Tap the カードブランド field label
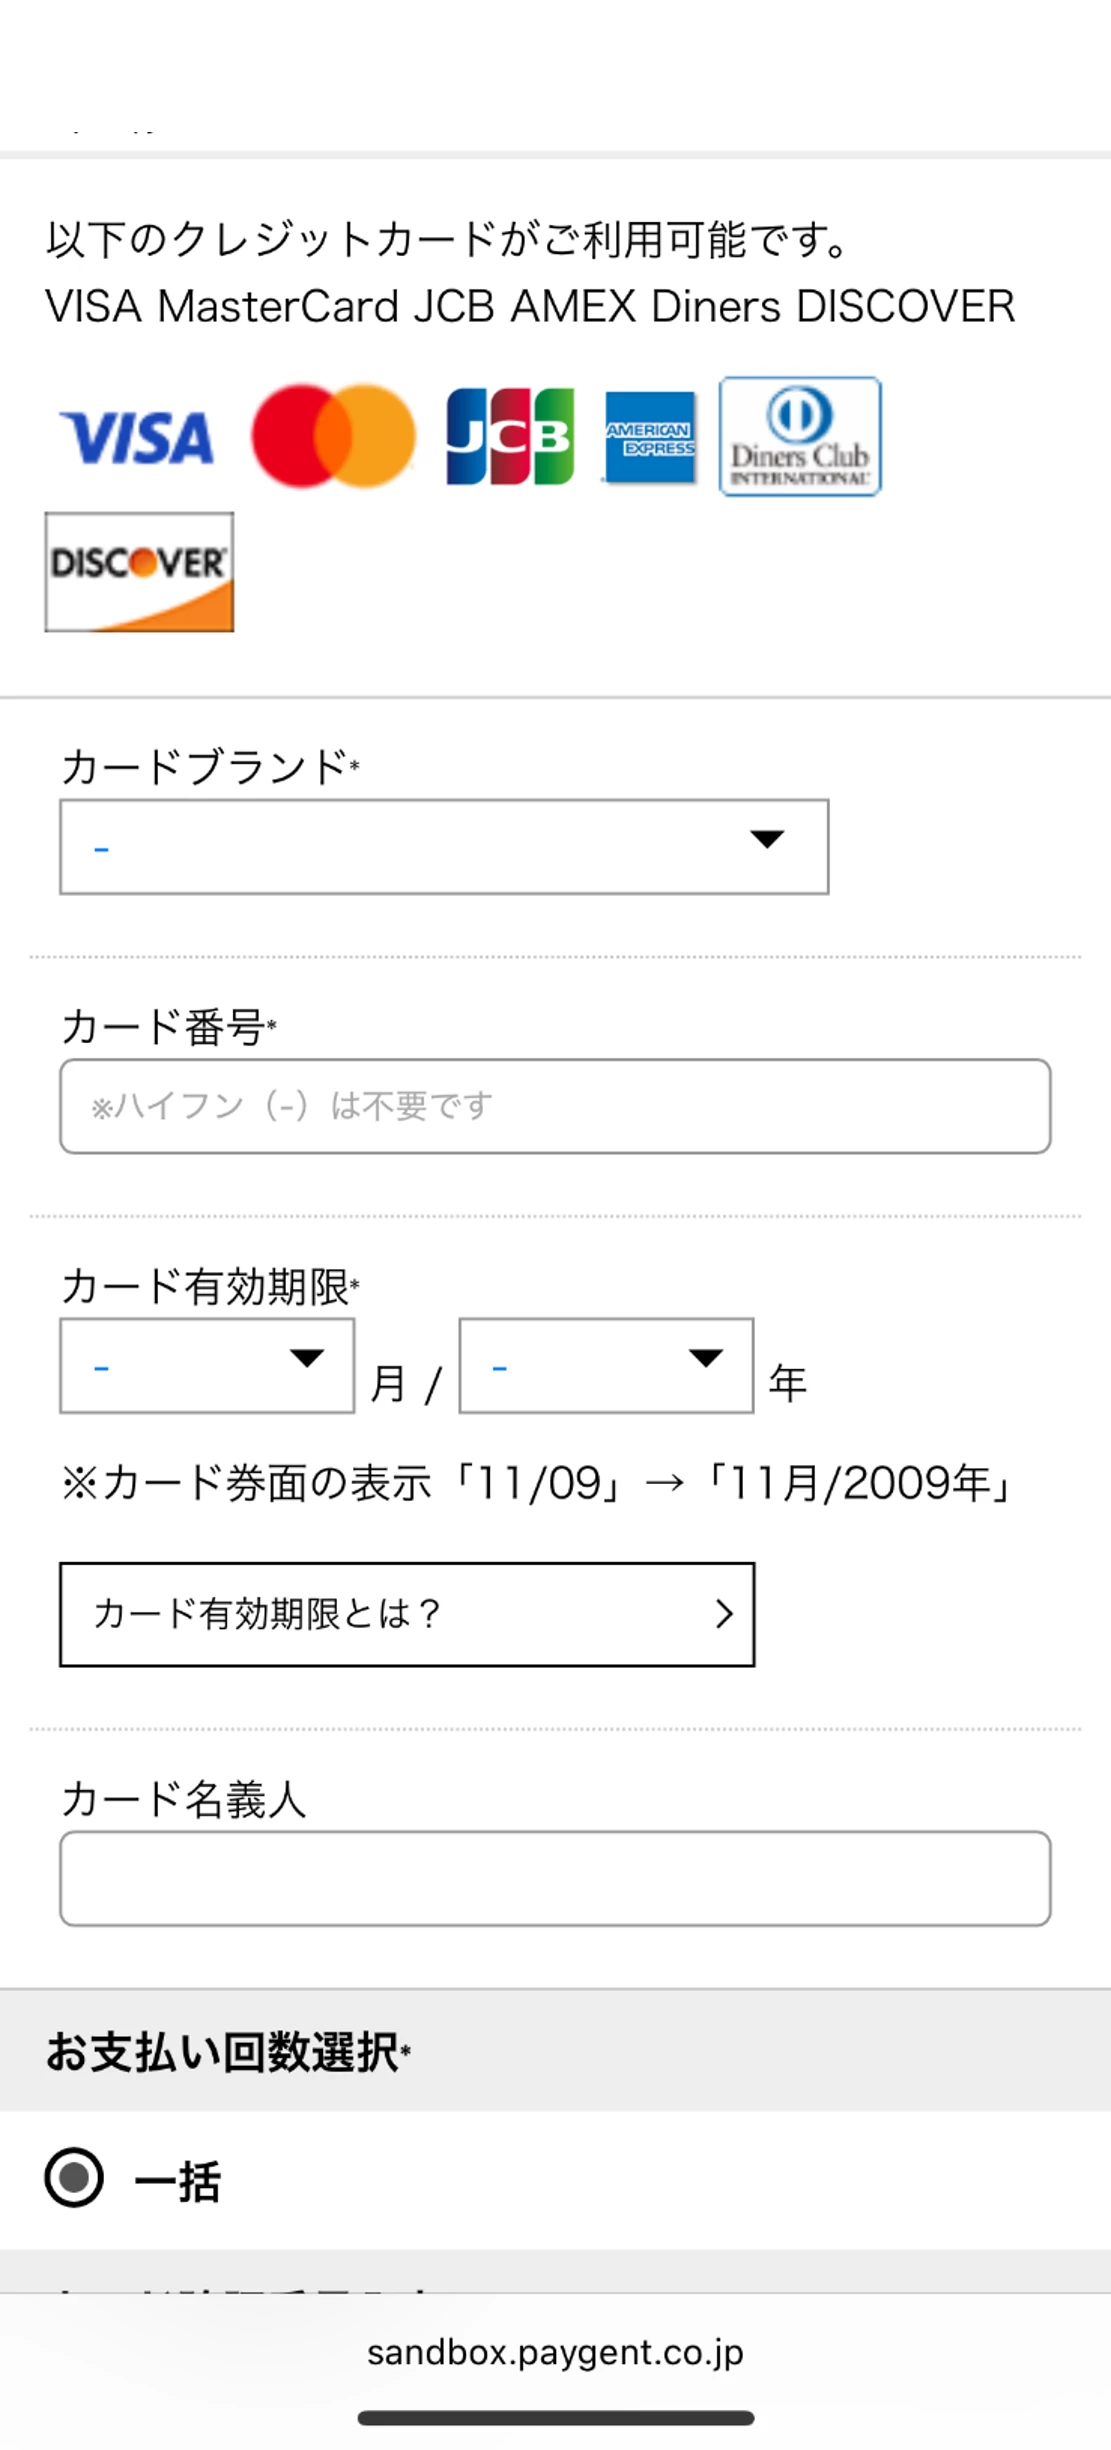 tap(210, 767)
